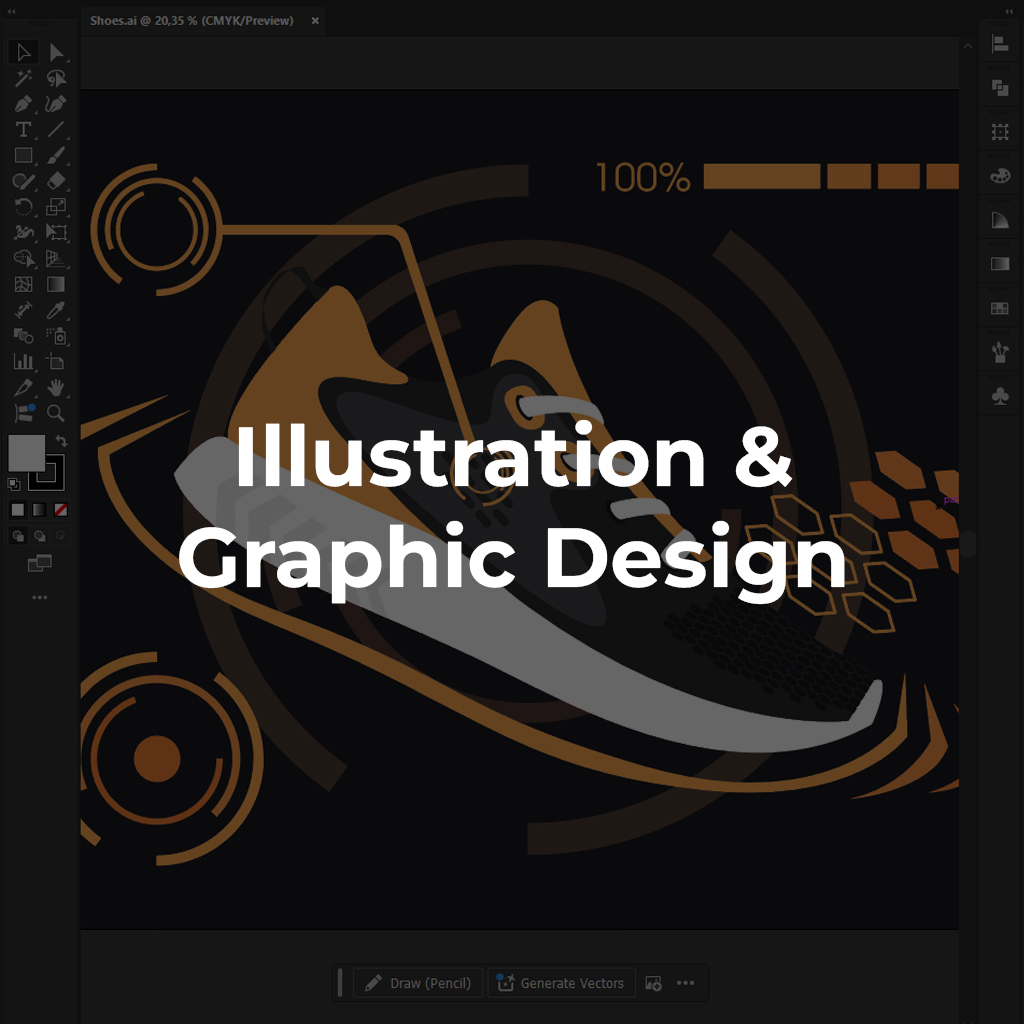Switch to Gradient paint mode
The height and width of the screenshot is (1024, 1024).
[x=39, y=510]
